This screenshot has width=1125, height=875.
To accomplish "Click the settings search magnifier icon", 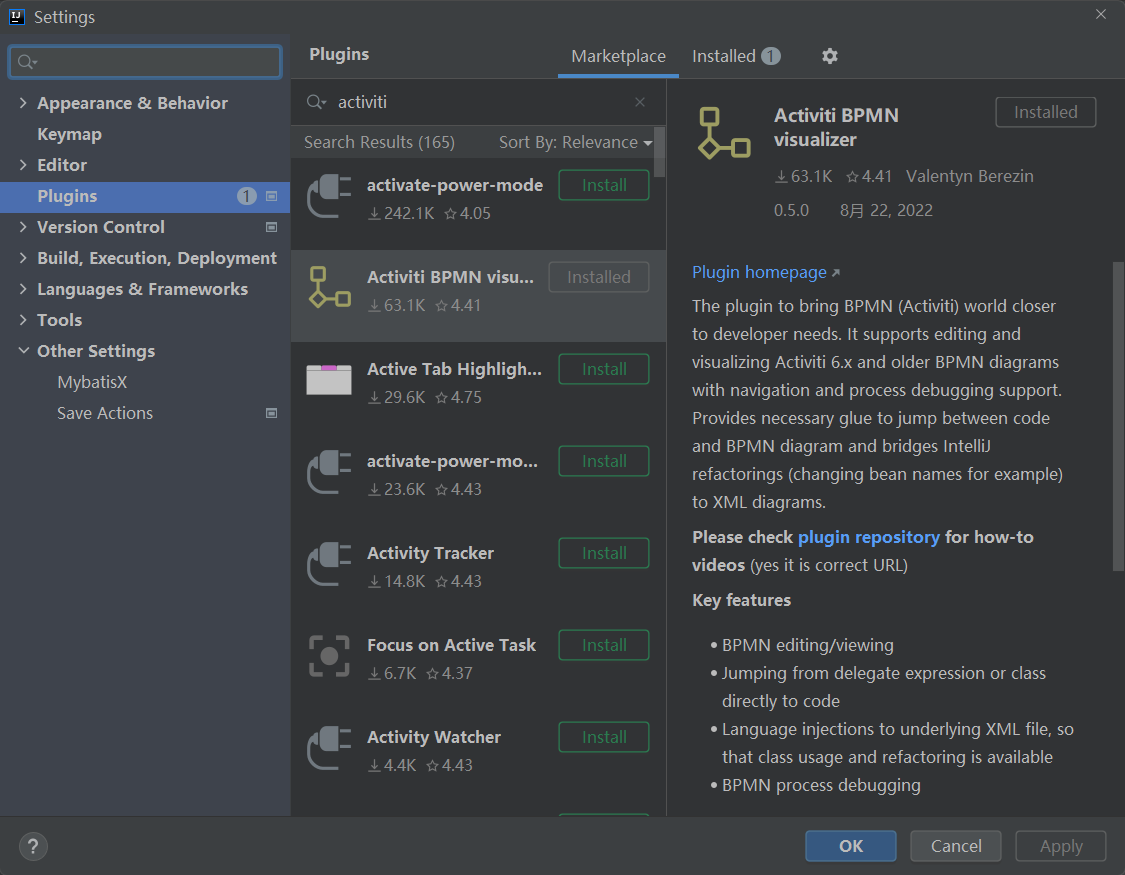I will [x=27, y=62].
